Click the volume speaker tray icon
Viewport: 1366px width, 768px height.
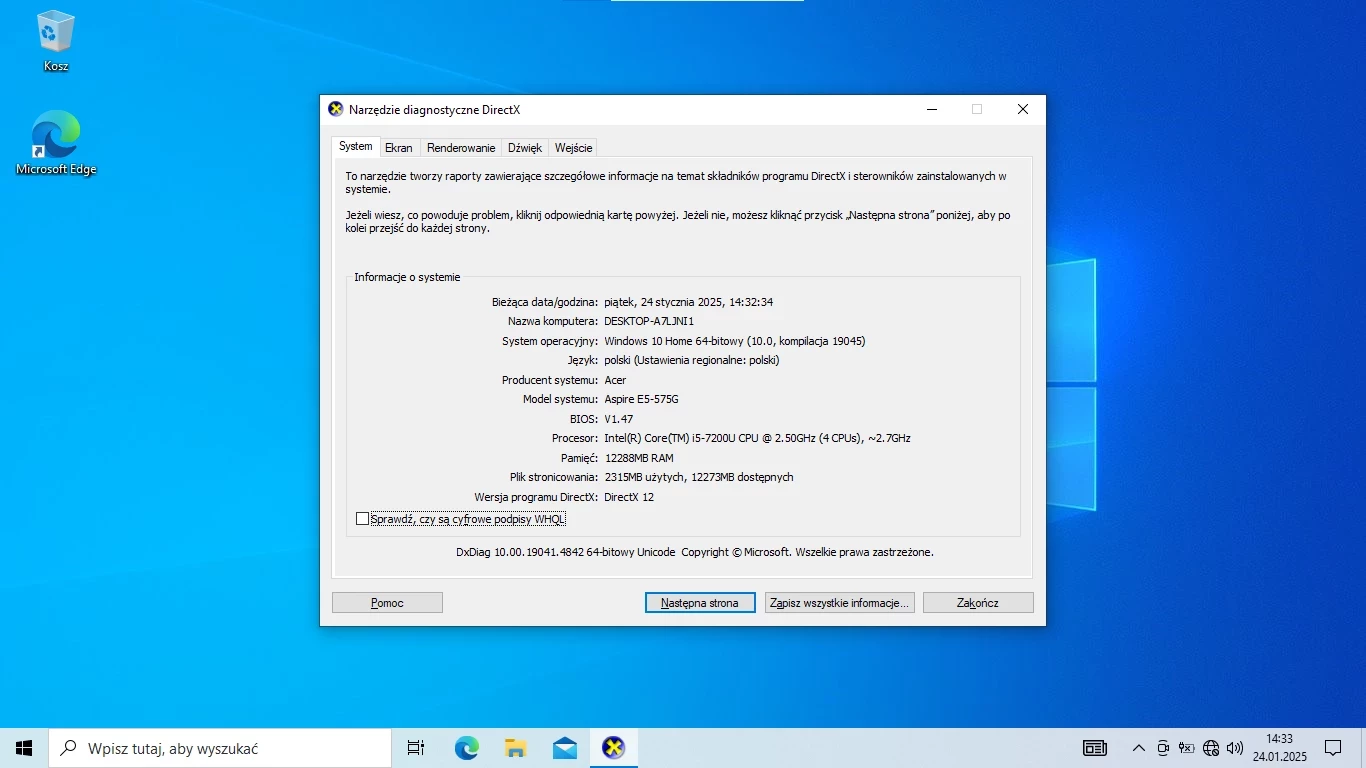1235,748
